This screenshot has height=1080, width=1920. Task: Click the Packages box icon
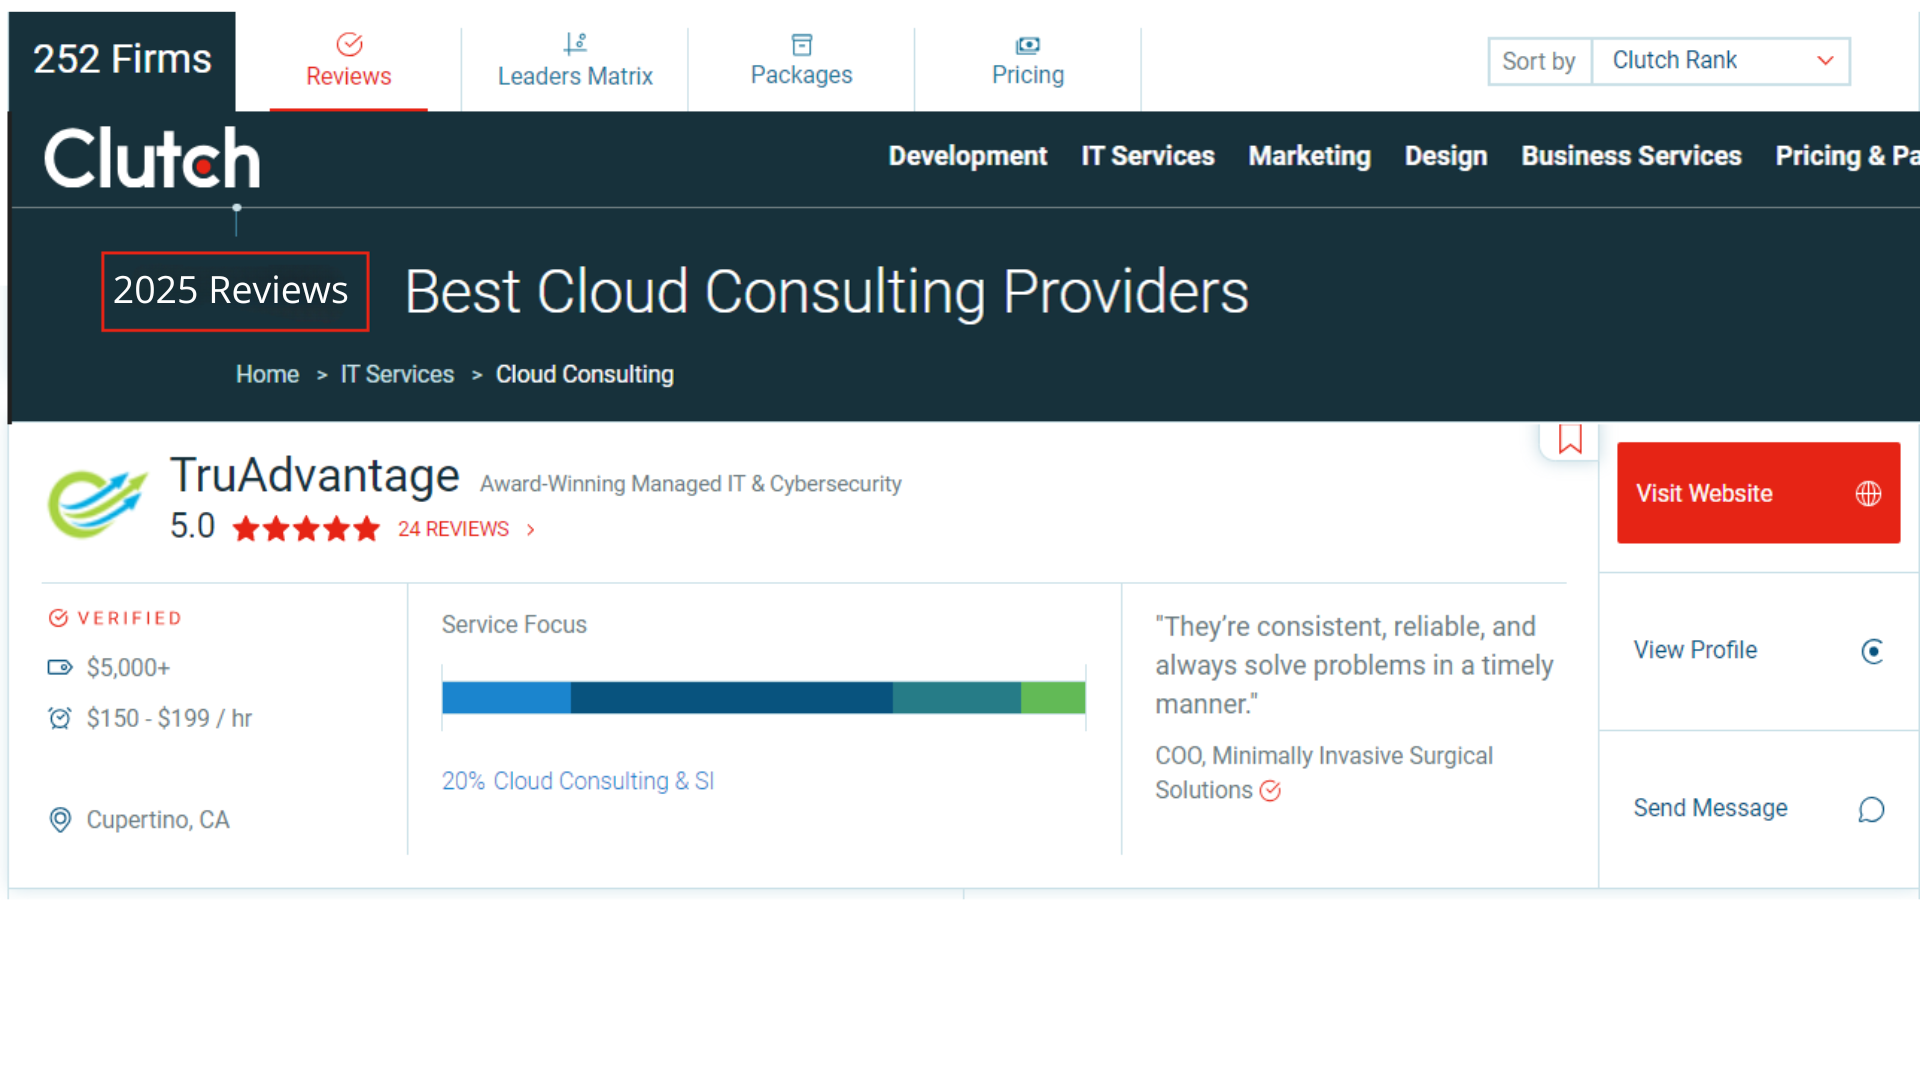tap(802, 44)
